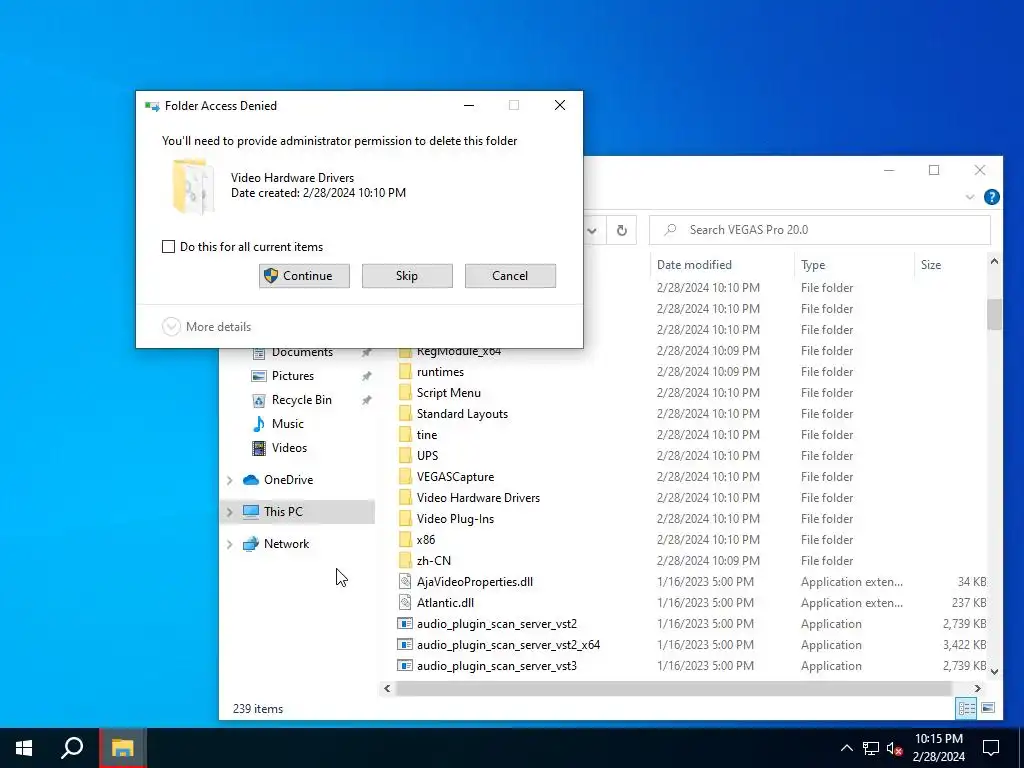1024x768 pixels.
Task: Click the Video Hardware Drivers folder icon in dialog
Action: tap(193, 186)
